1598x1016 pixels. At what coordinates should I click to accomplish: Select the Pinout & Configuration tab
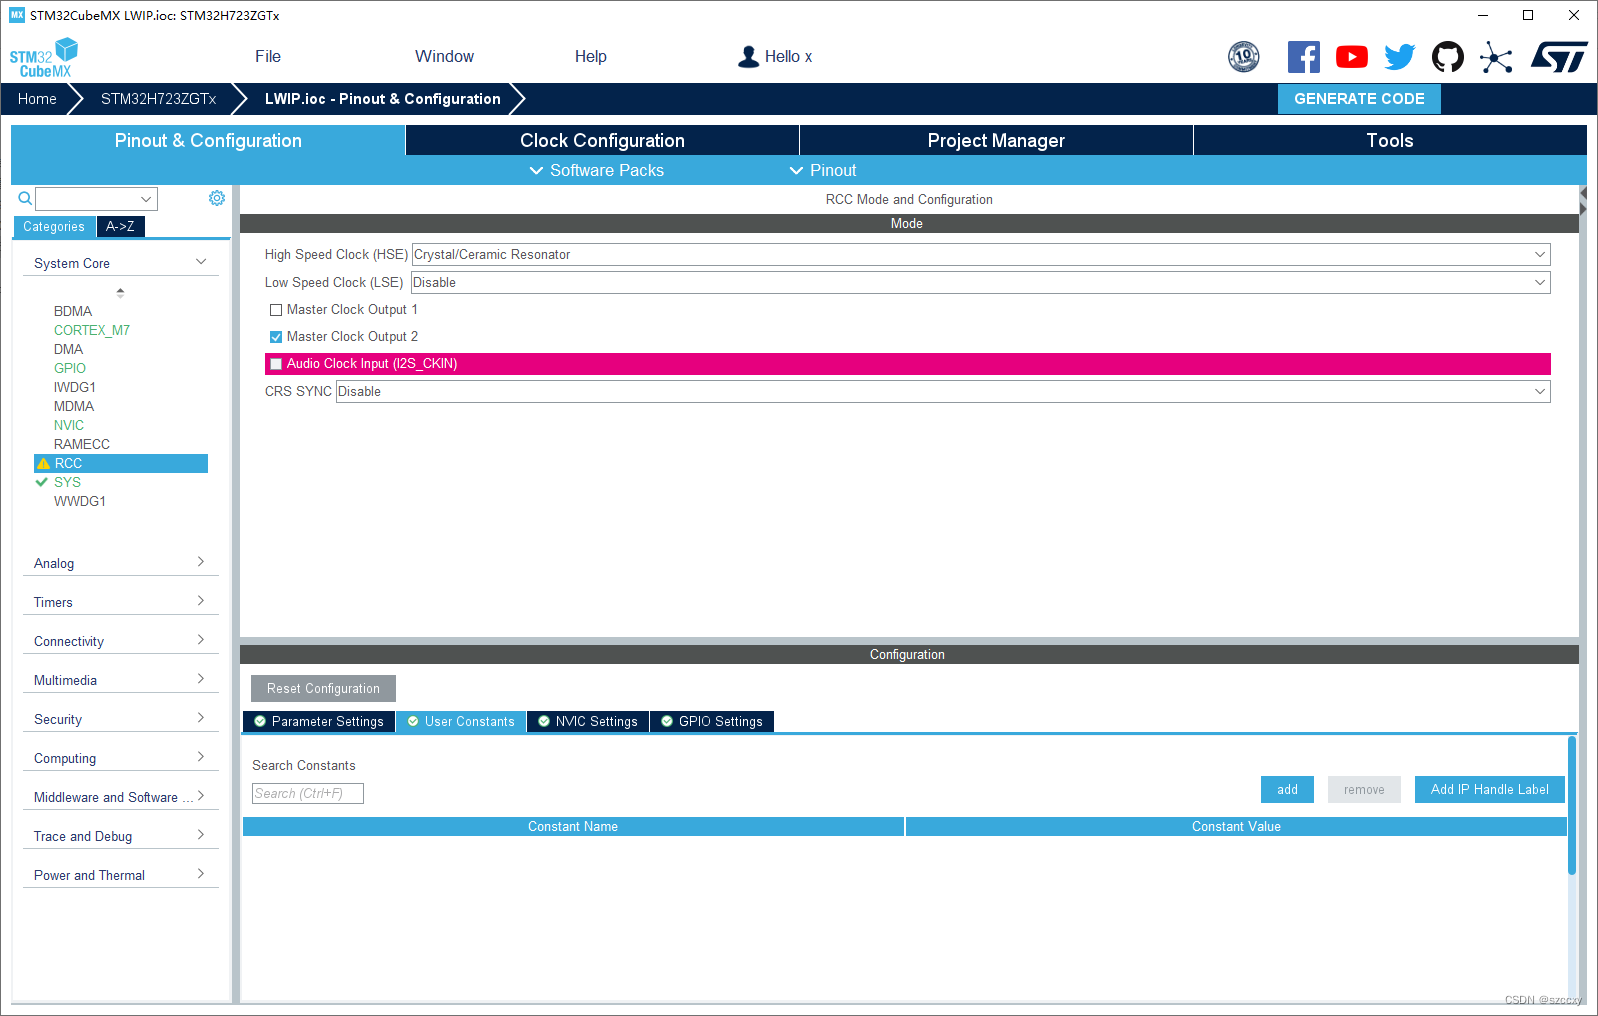208,141
